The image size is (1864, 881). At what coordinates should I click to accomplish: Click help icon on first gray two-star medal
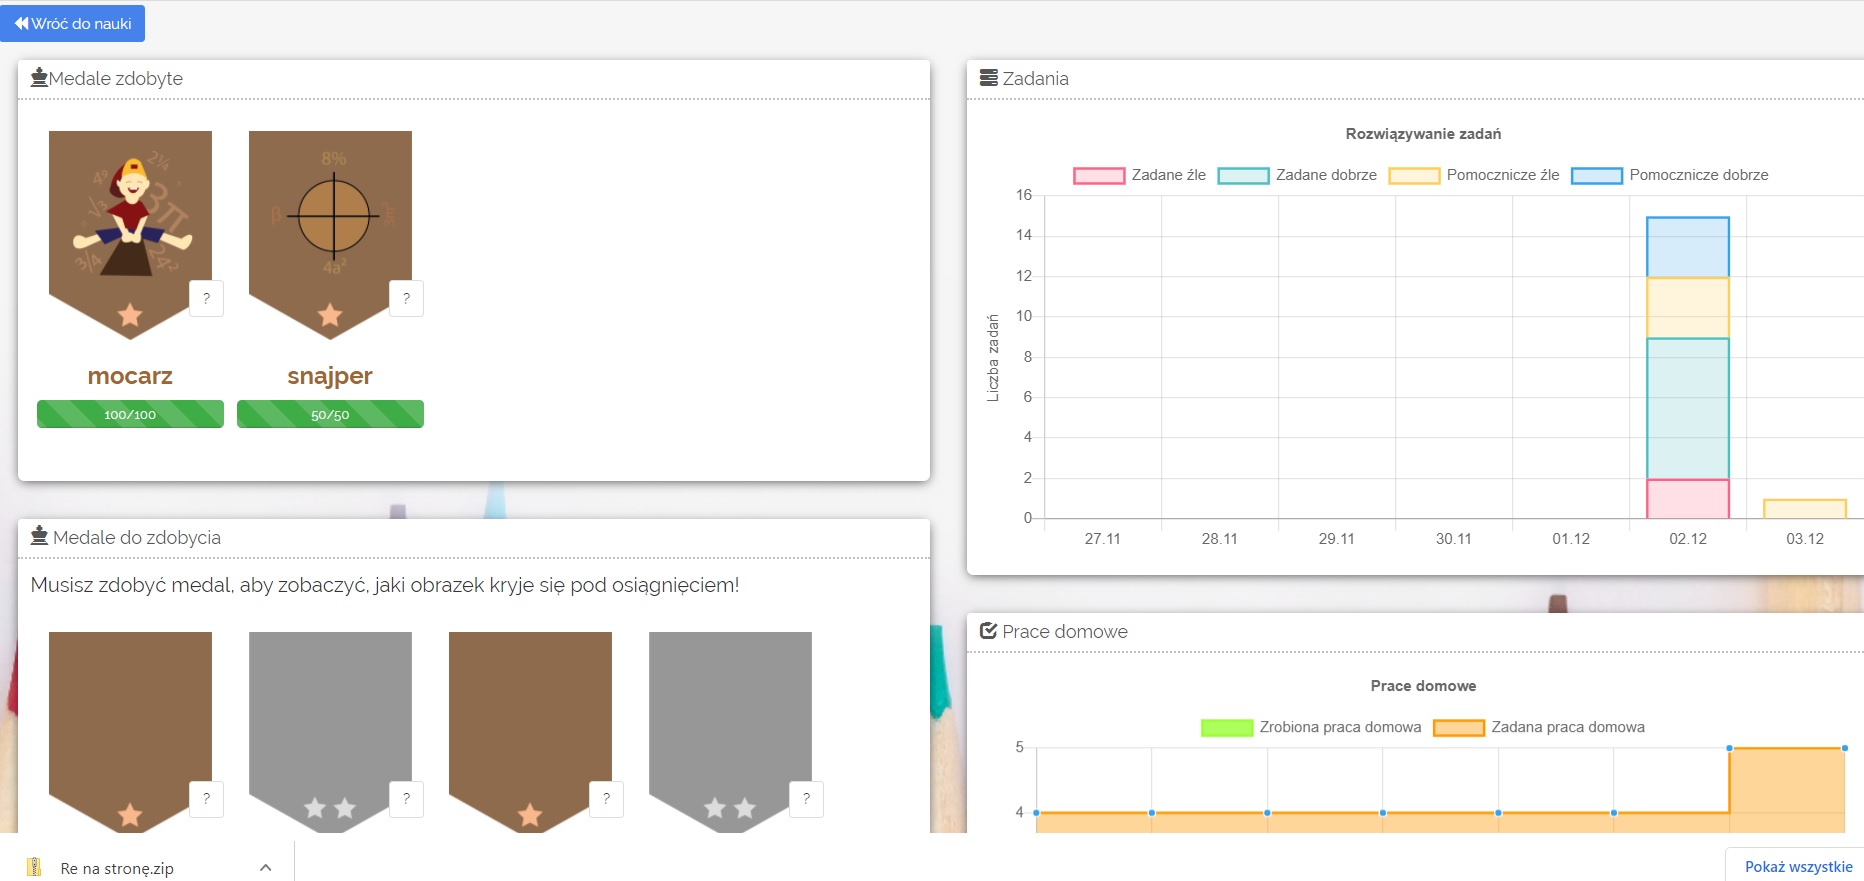(406, 799)
